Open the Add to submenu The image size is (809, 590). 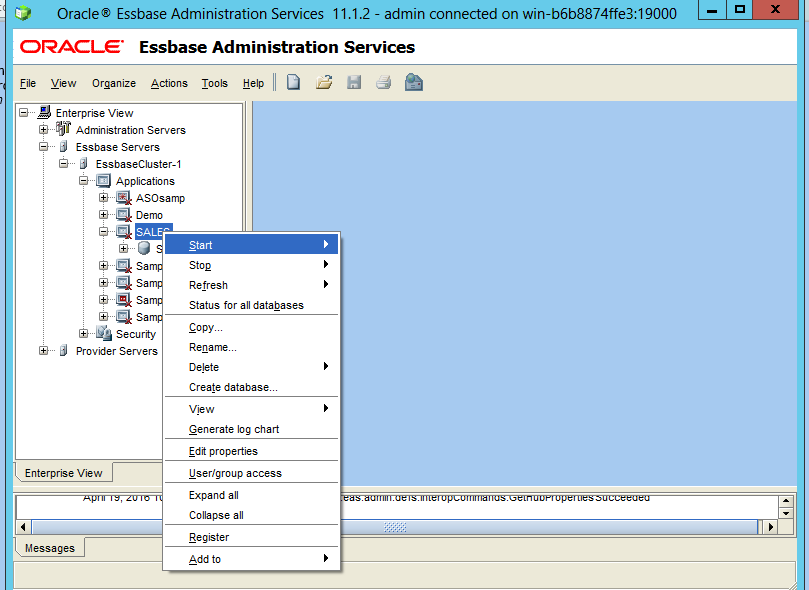pyautogui.click(x=251, y=559)
